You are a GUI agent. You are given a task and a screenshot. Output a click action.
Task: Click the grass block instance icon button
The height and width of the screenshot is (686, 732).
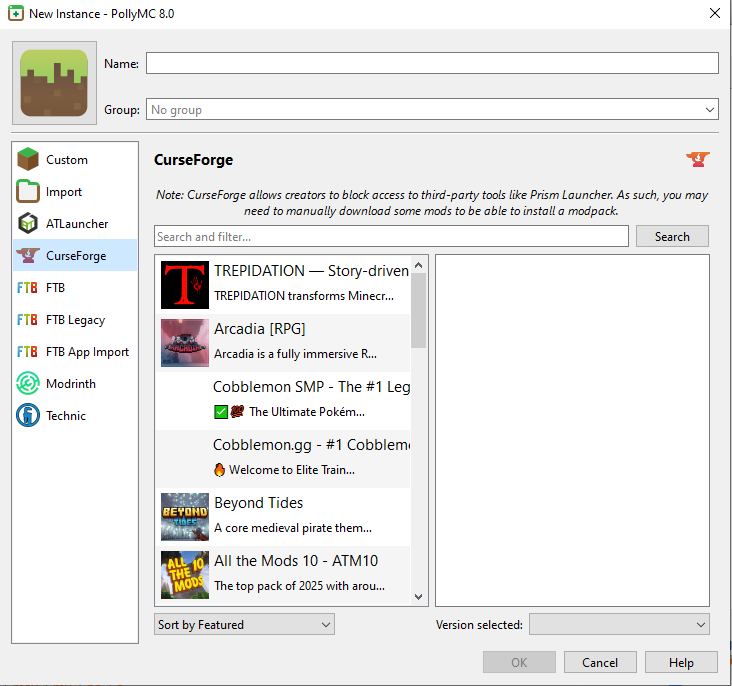(x=54, y=83)
